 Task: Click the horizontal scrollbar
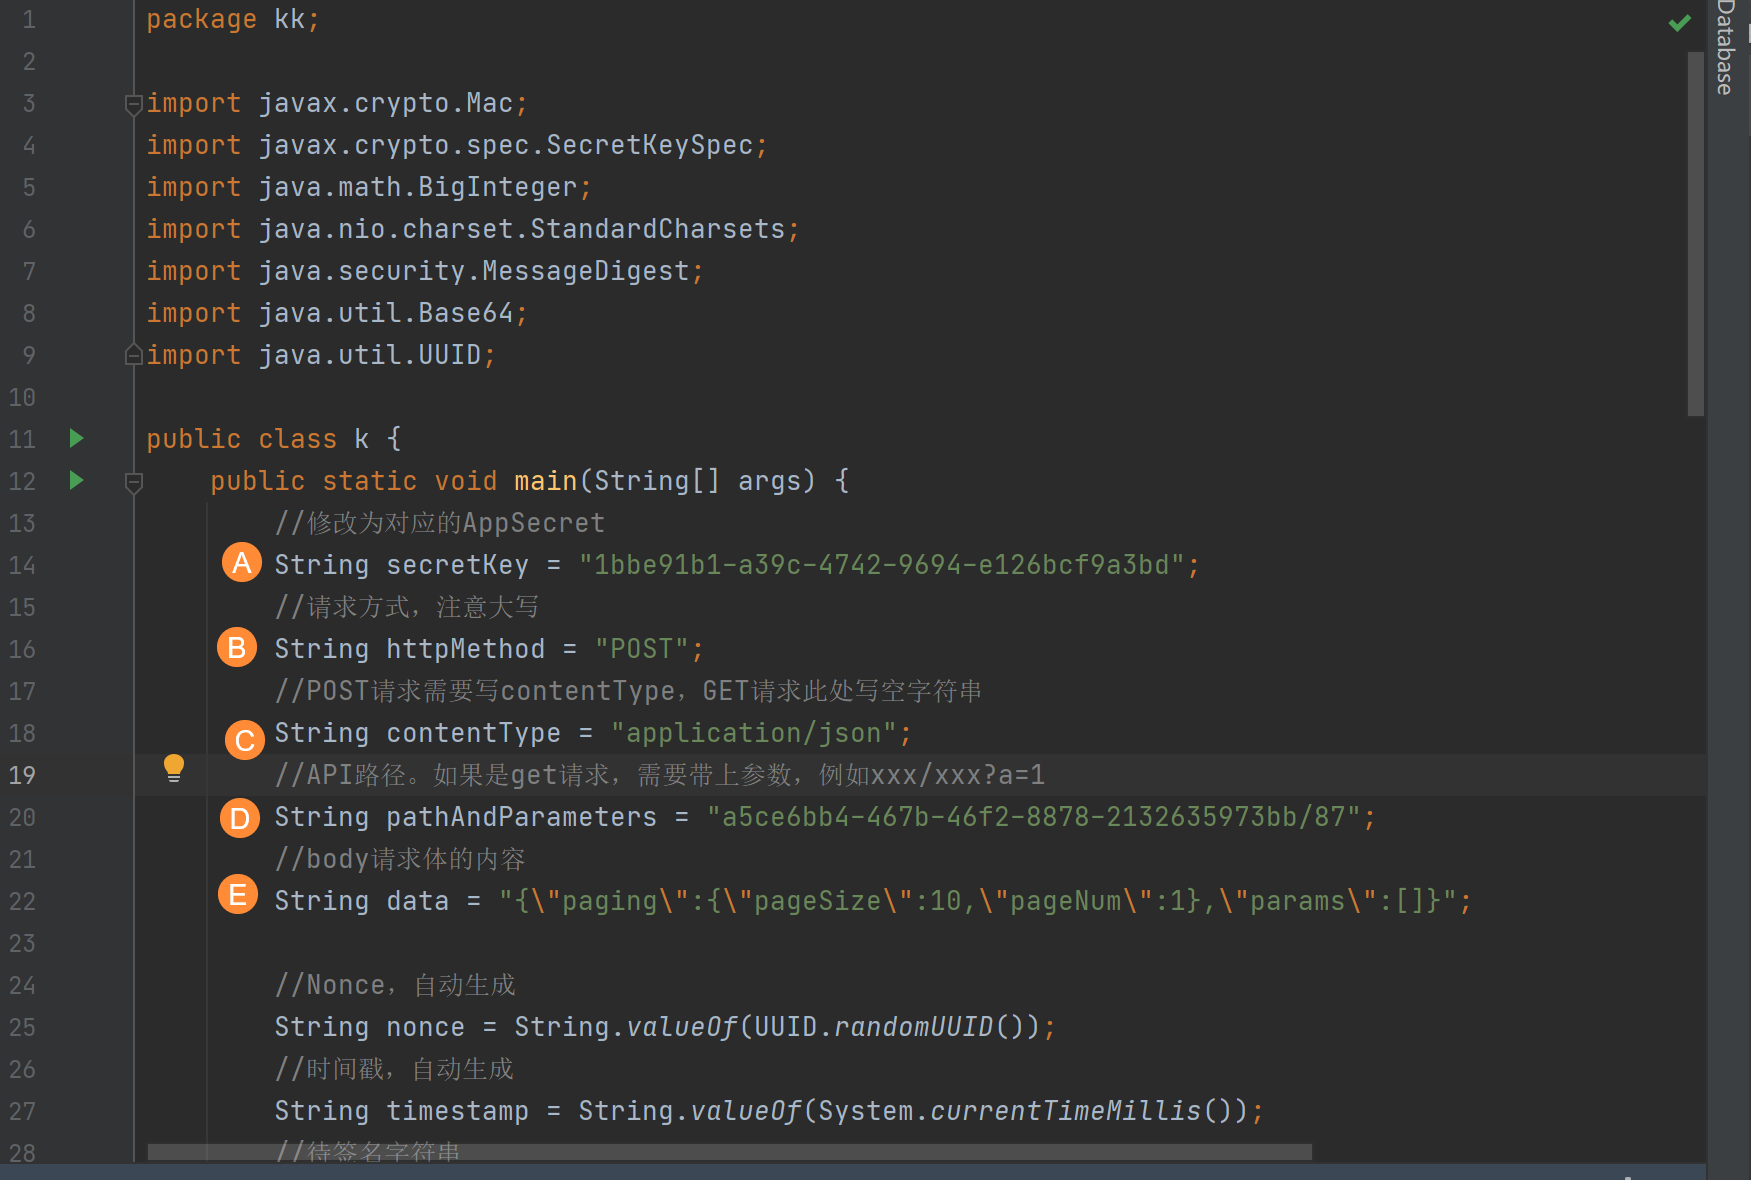pos(730,1152)
